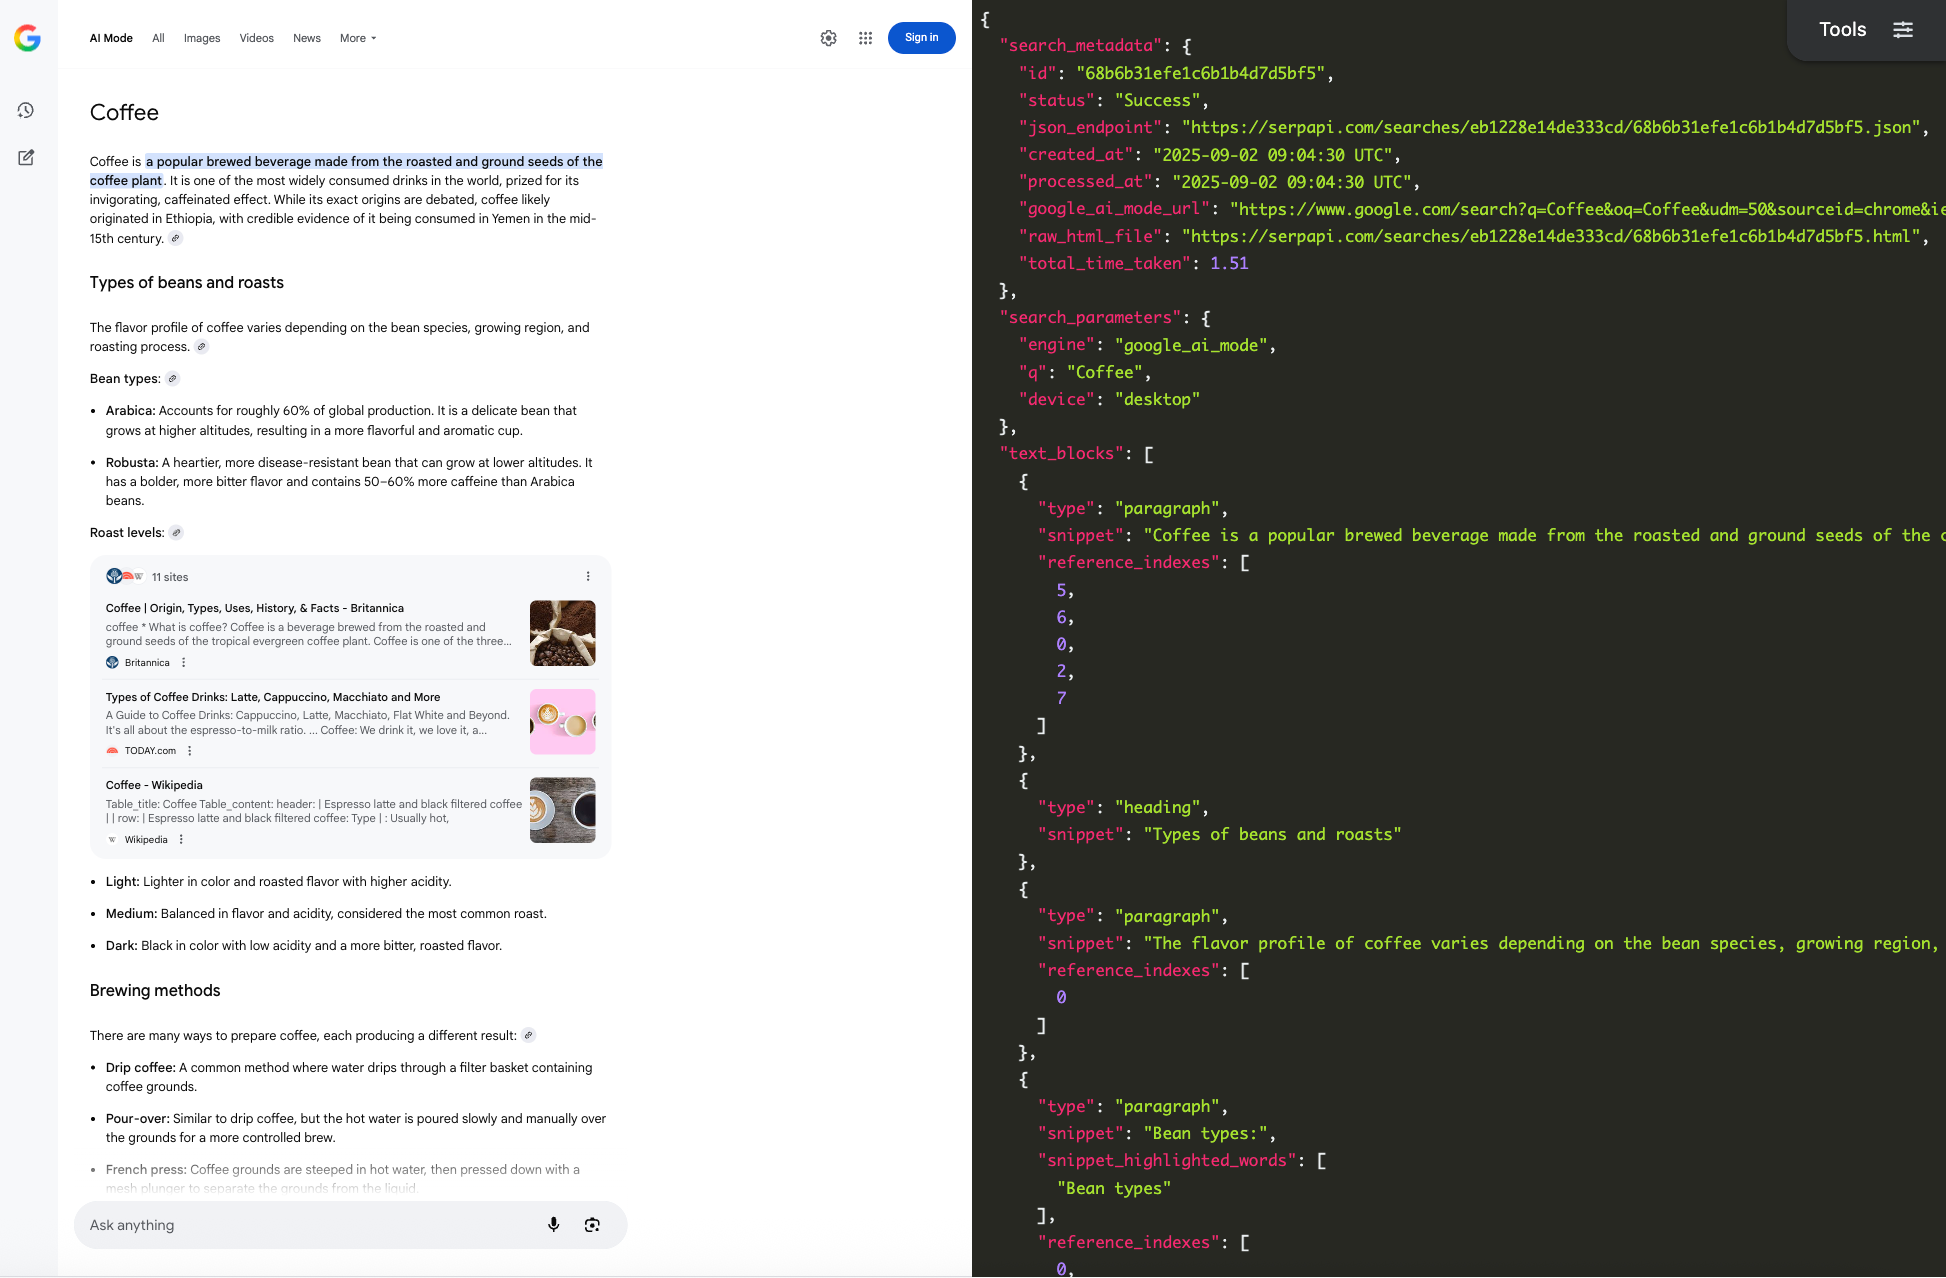This screenshot has width=1946, height=1278.
Task: Switch to the News tab
Action: click(307, 38)
